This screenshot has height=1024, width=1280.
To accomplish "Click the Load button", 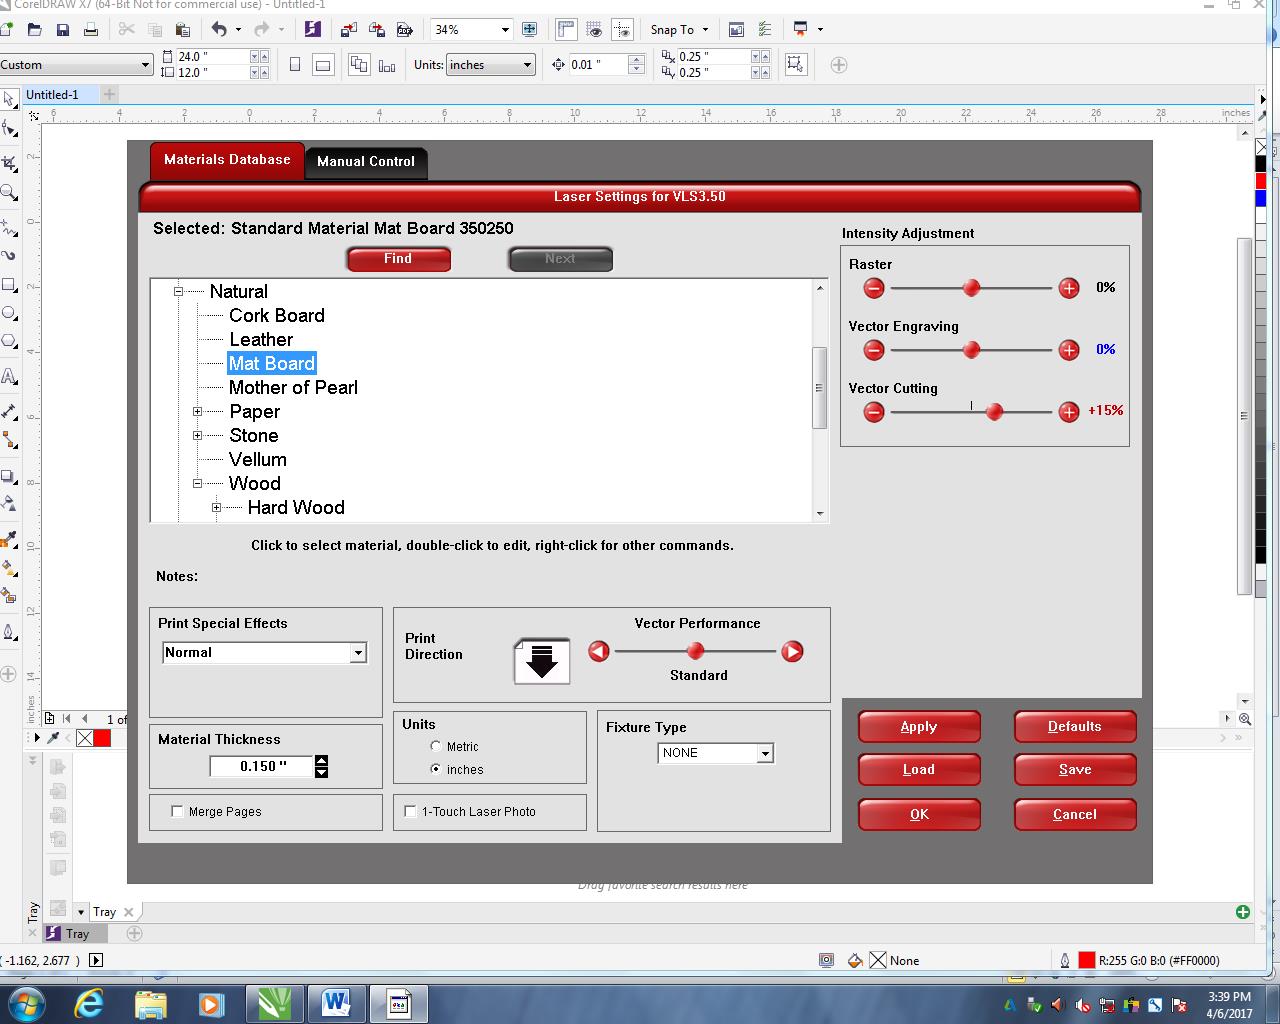I will click(919, 770).
